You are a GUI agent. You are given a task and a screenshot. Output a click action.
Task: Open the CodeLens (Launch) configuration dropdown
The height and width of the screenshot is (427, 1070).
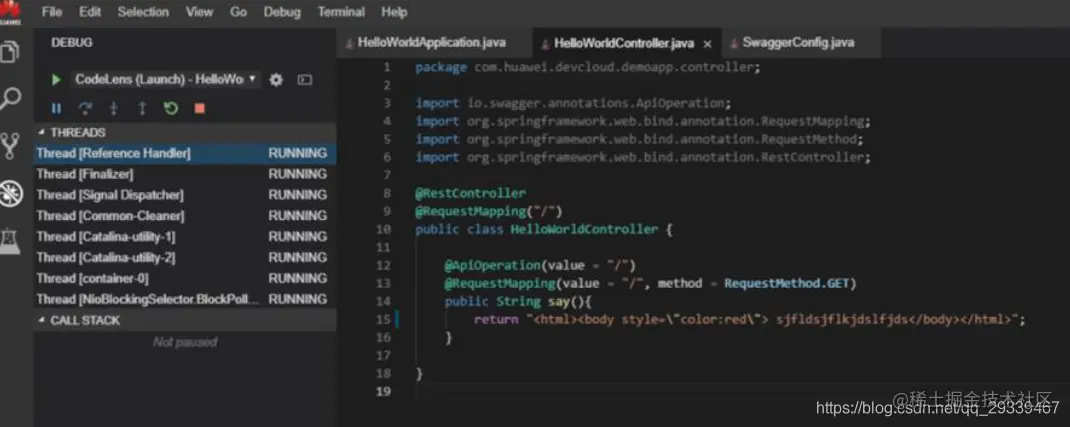(166, 80)
